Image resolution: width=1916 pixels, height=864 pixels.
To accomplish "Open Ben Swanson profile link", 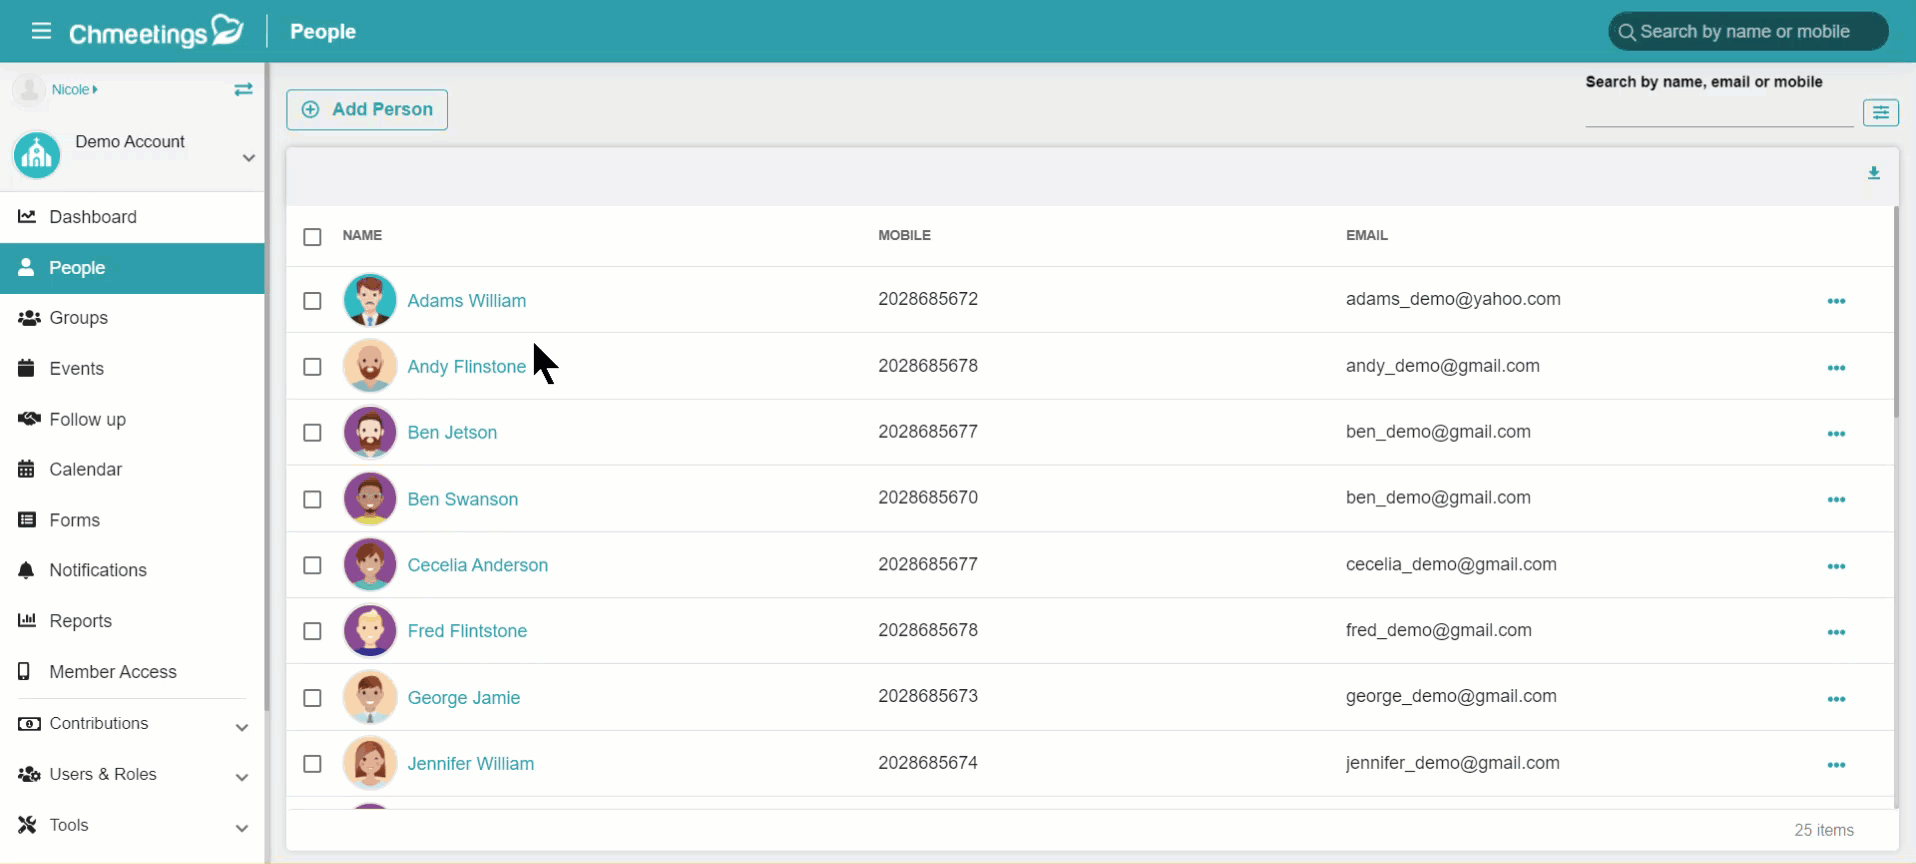I will 462,499.
